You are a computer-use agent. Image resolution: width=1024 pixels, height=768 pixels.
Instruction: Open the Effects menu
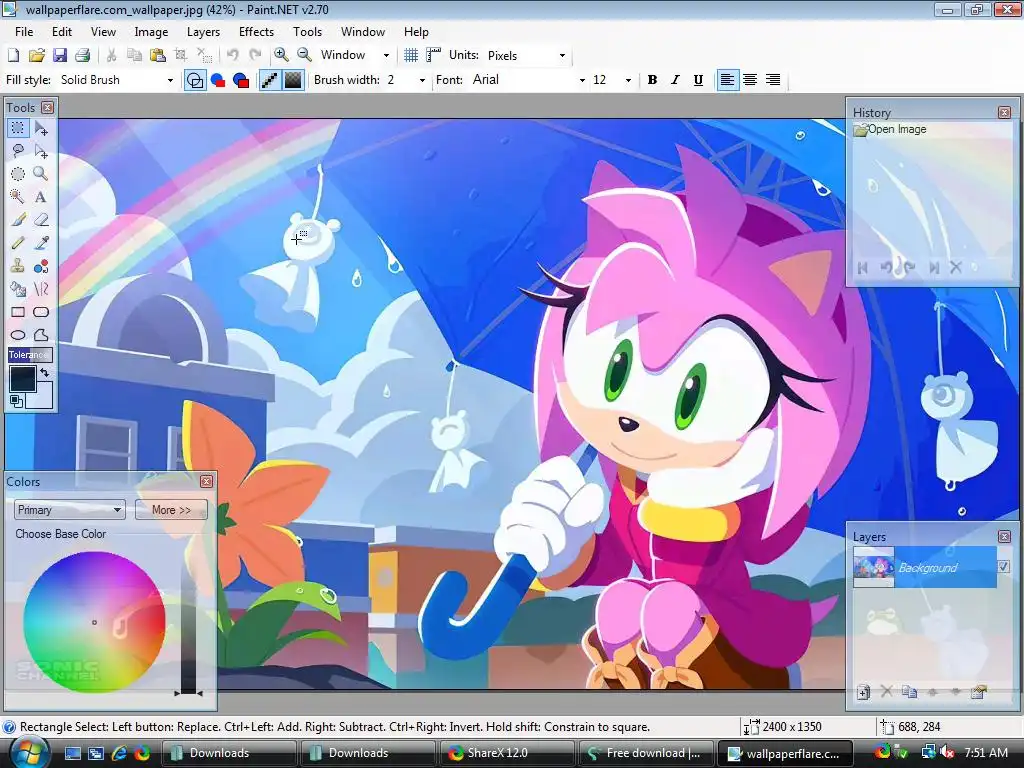coord(256,31)
